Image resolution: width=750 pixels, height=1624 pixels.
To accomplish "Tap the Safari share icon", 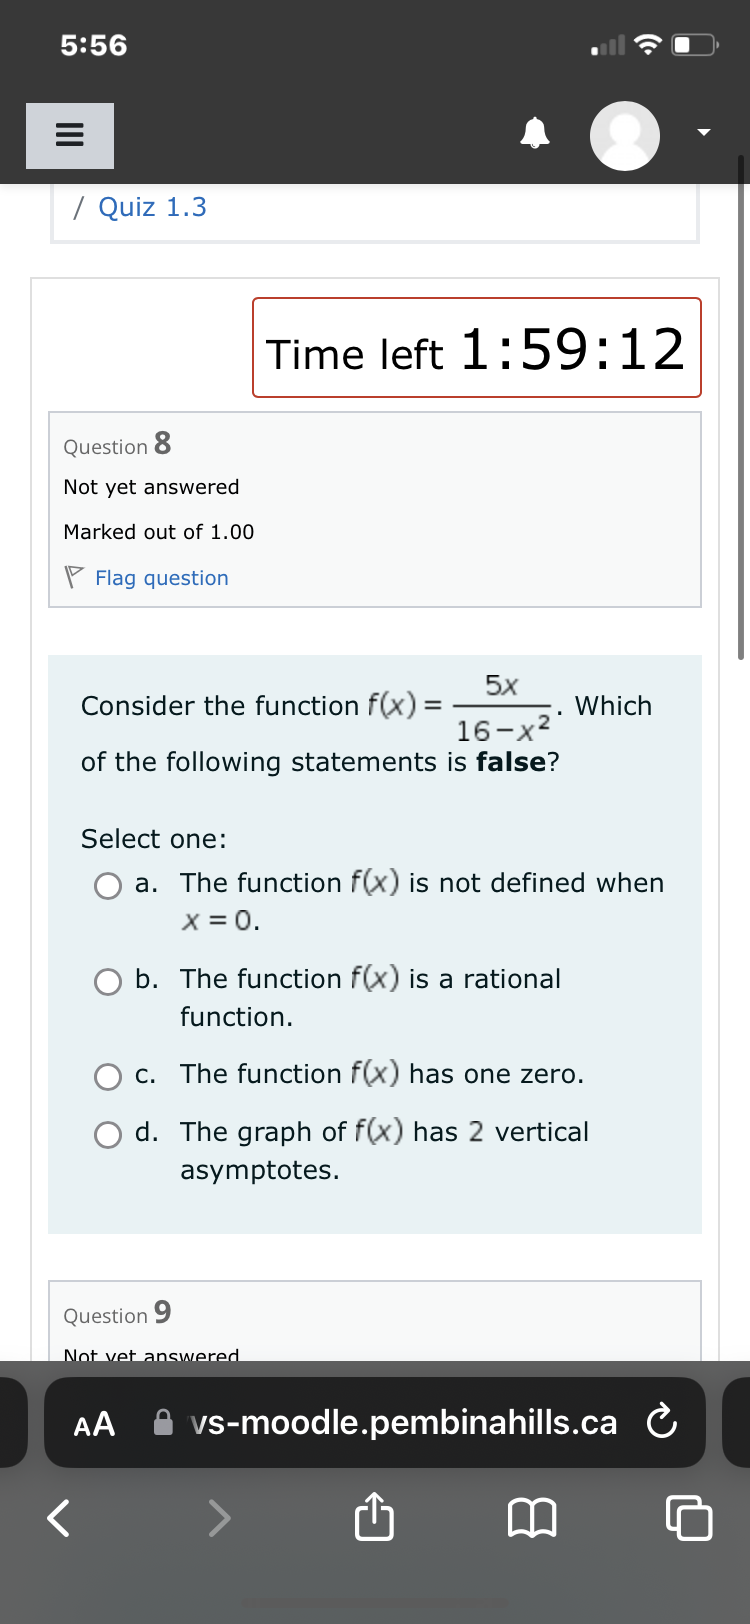I will click(x=373, y=1517).
